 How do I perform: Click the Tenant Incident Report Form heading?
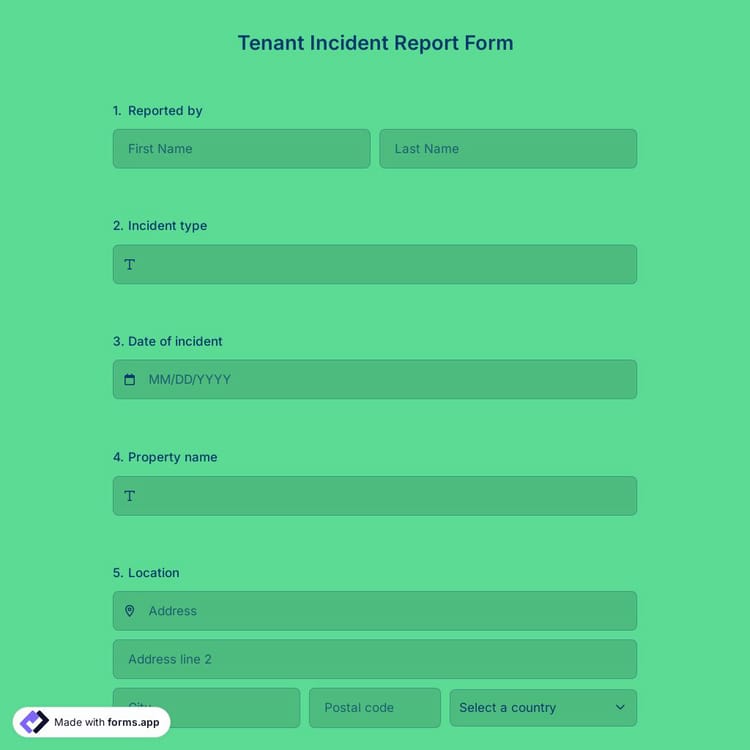[x=375, y=43]
